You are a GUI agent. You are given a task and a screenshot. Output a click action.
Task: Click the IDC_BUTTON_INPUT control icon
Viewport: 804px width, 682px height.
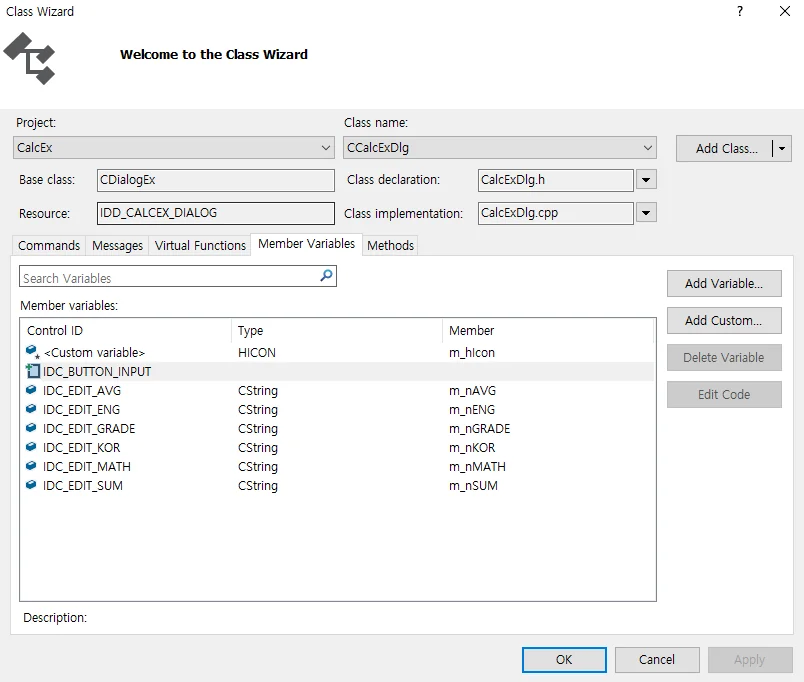(33, 371)
